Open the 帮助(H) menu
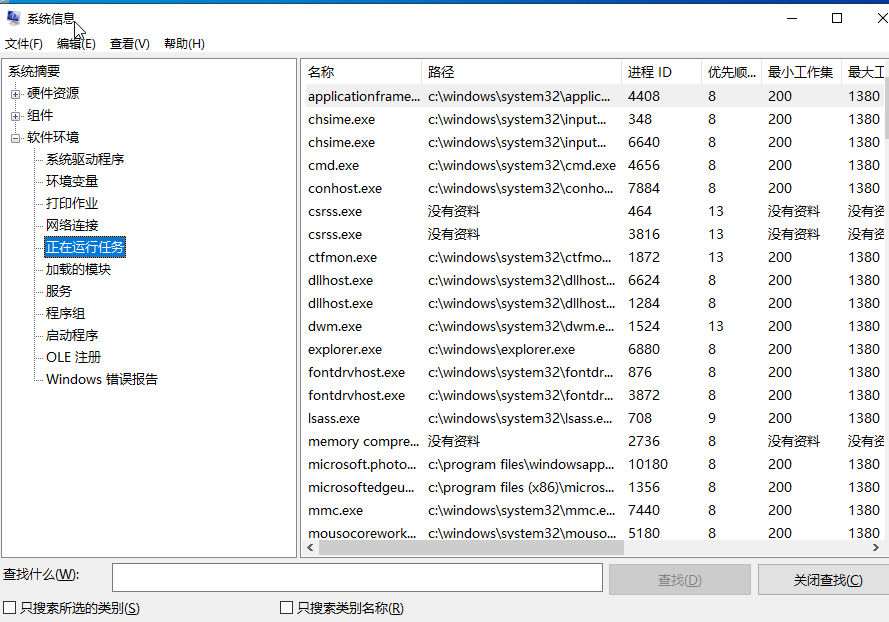The width and height of the screenshot is (889, 622). 184,44
